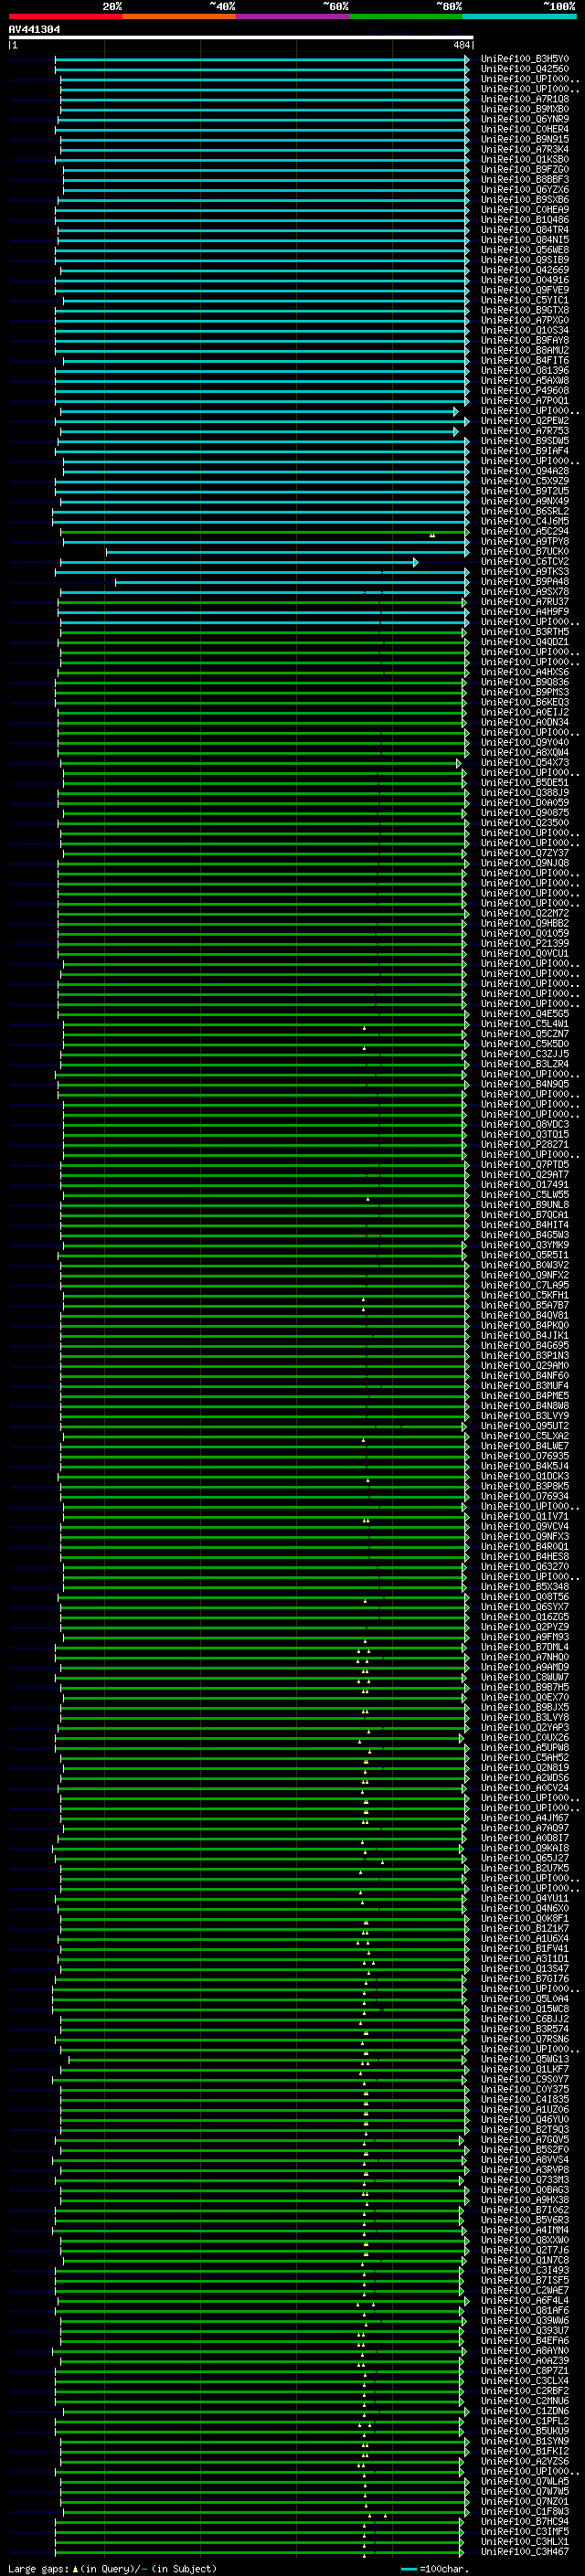Select UniRef100_A7NHQ0 label
Screen dimensions: 585x2576
click(524, 1656)
